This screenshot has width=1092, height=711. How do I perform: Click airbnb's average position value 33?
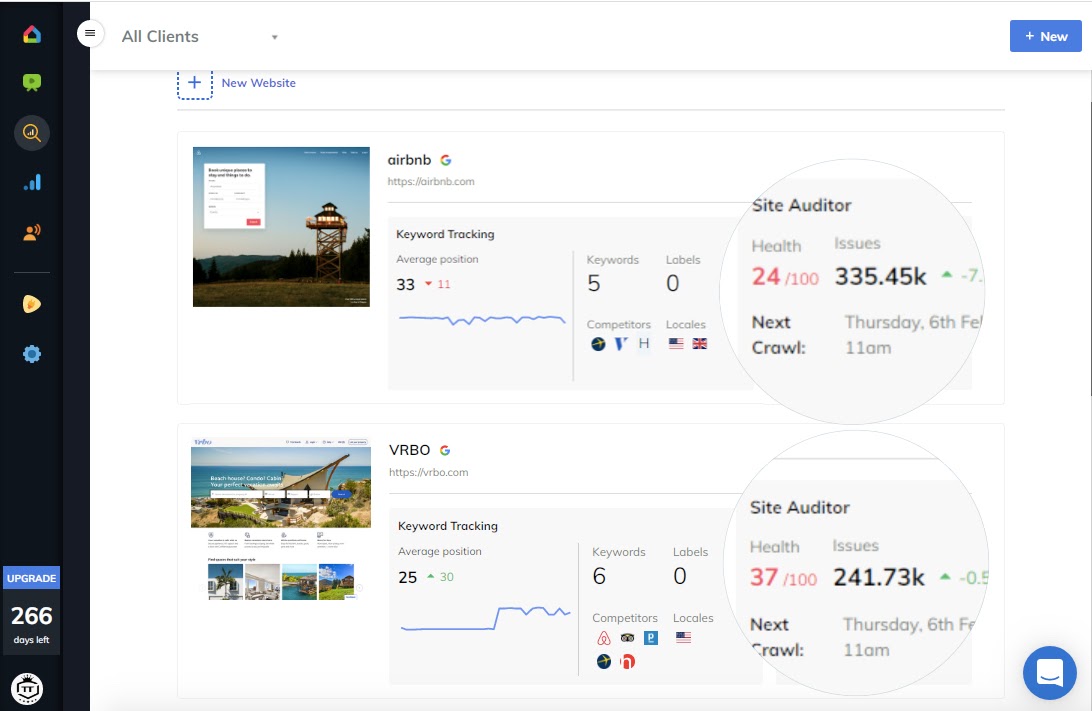click(x=405, y=285)
